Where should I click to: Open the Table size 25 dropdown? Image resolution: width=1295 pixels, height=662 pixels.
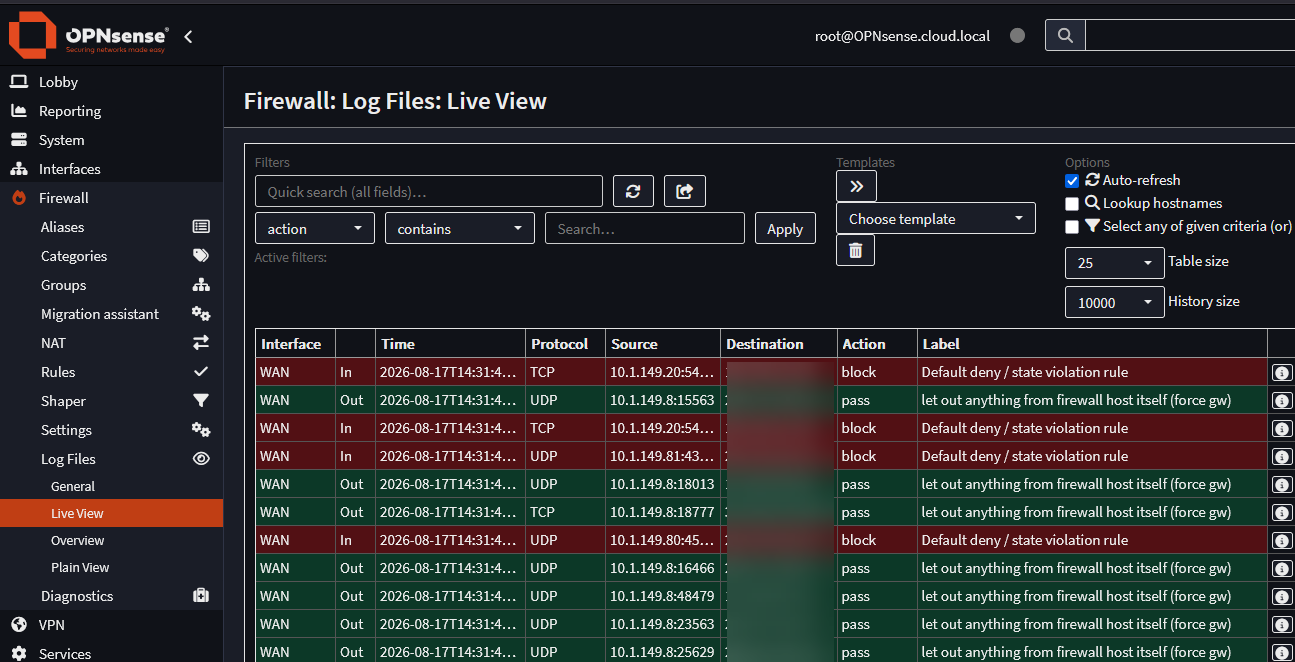(x=1115, y=262)
